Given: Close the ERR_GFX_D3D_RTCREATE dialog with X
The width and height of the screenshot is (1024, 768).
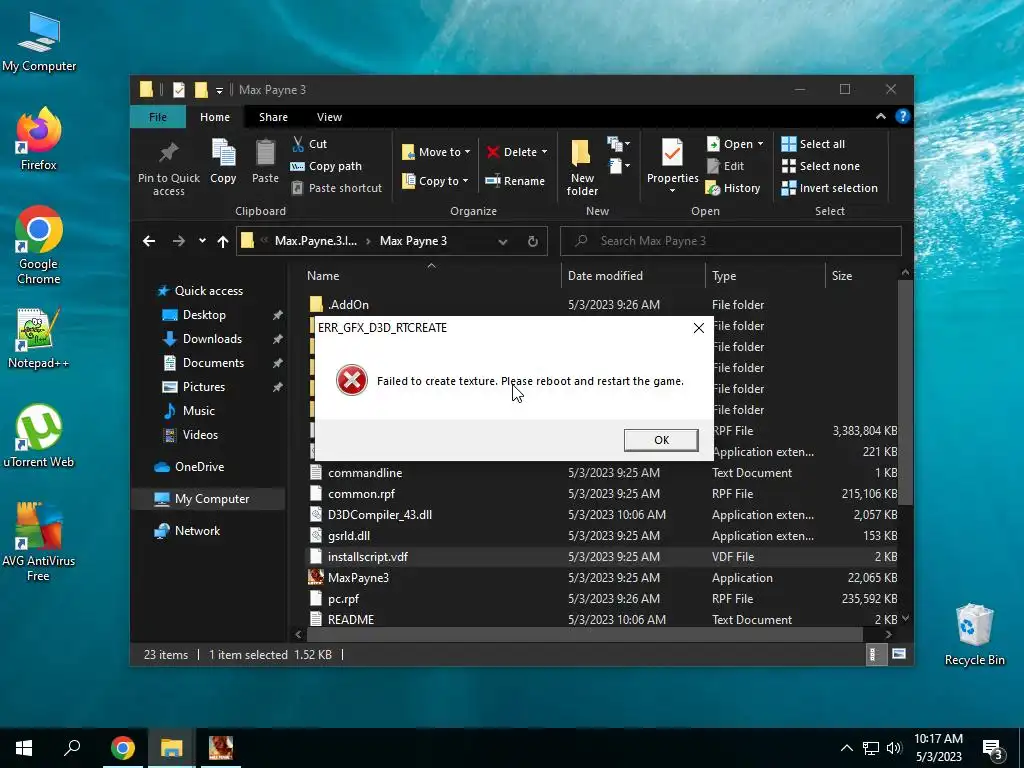Looking at the screenshot, I should pos(699,328).
